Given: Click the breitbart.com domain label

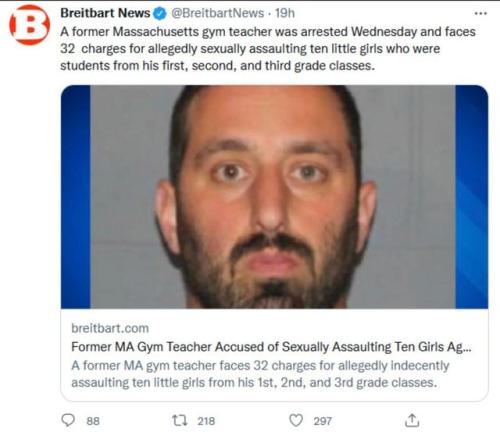Looking at the screenshot, I should coord(110,328).
